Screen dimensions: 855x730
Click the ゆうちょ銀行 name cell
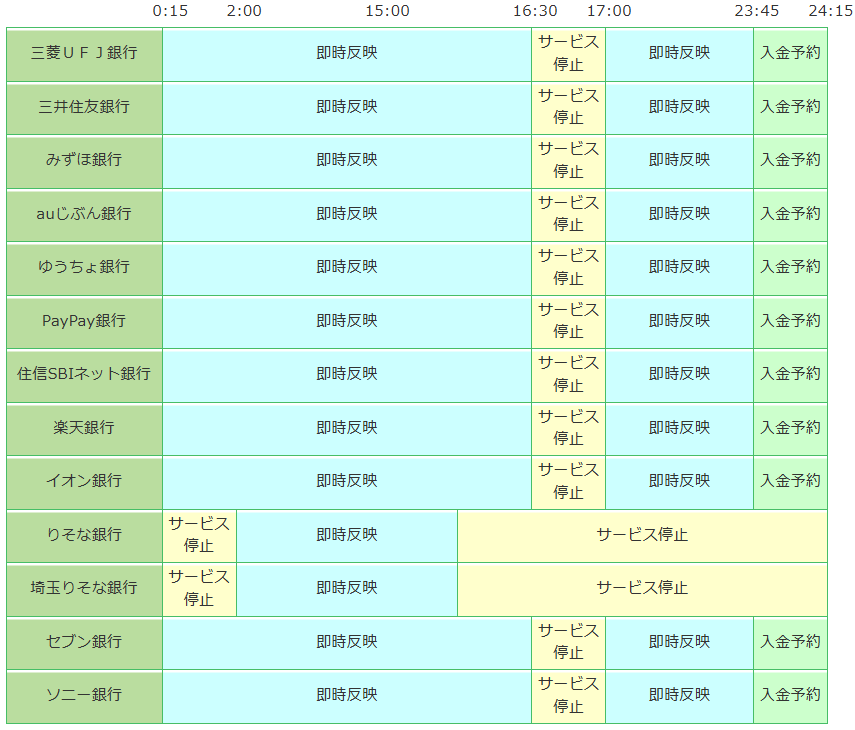pos(84,267)
